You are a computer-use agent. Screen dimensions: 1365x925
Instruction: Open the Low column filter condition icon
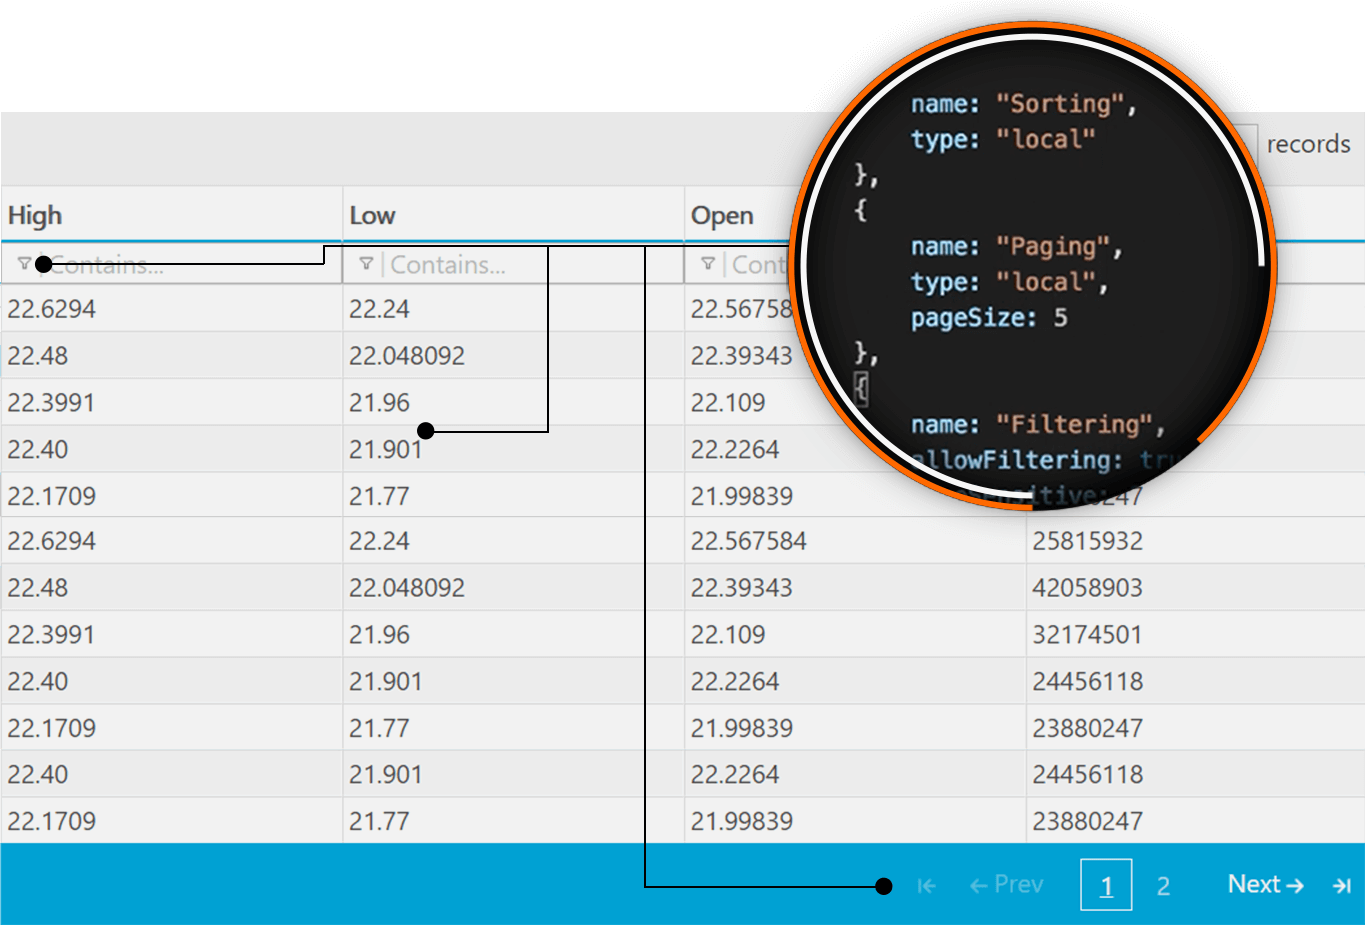tap(366, 264)
